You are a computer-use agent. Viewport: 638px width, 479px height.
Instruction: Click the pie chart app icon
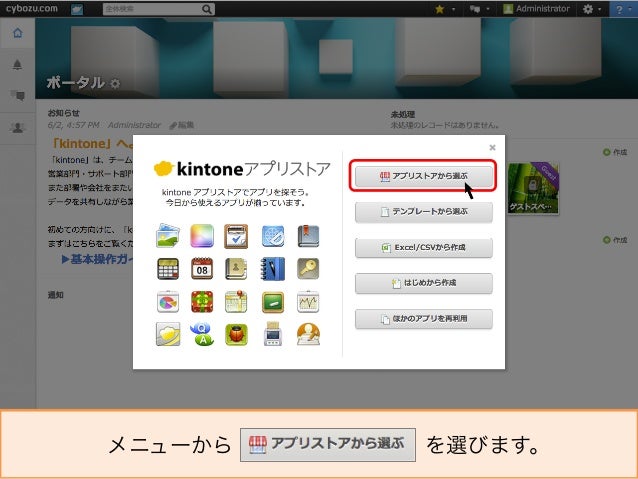pyautogui.click(x=168, y=302)
